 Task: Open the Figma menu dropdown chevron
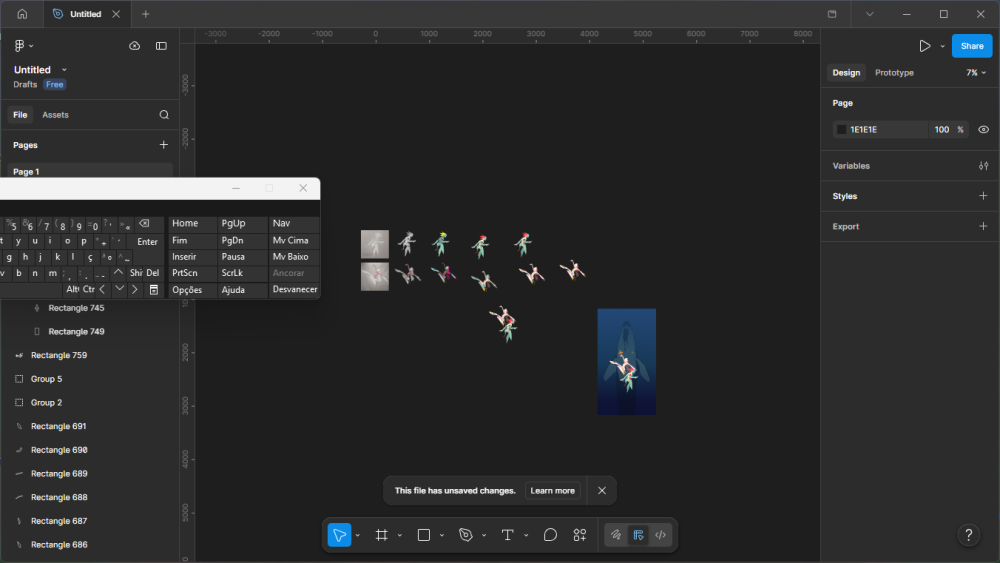31,46
